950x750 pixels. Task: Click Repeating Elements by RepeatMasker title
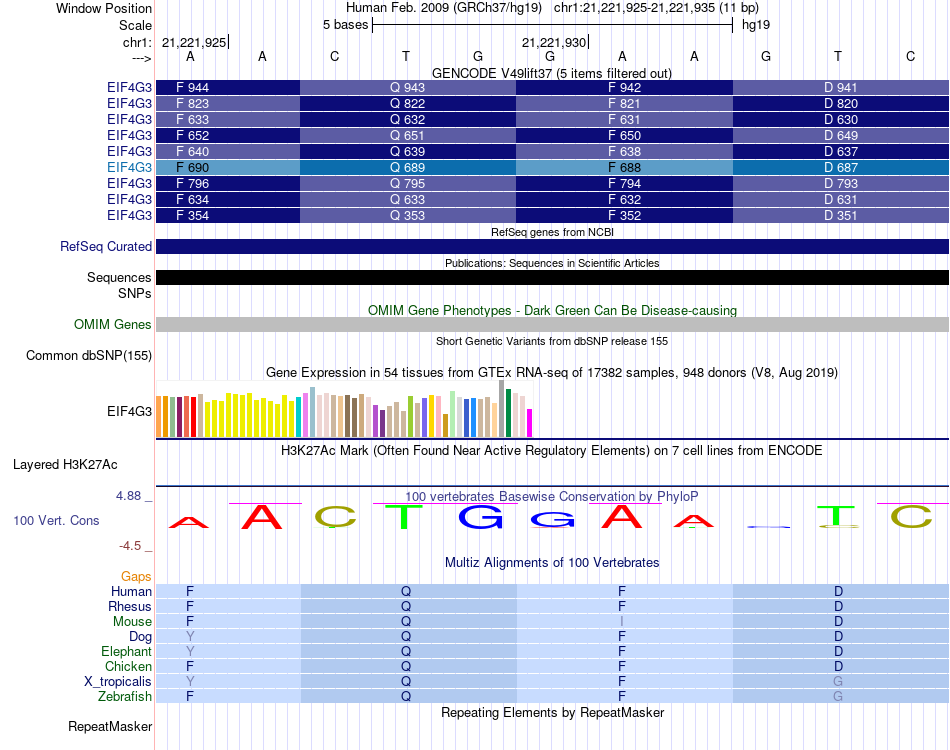click(x=552, y=712)
